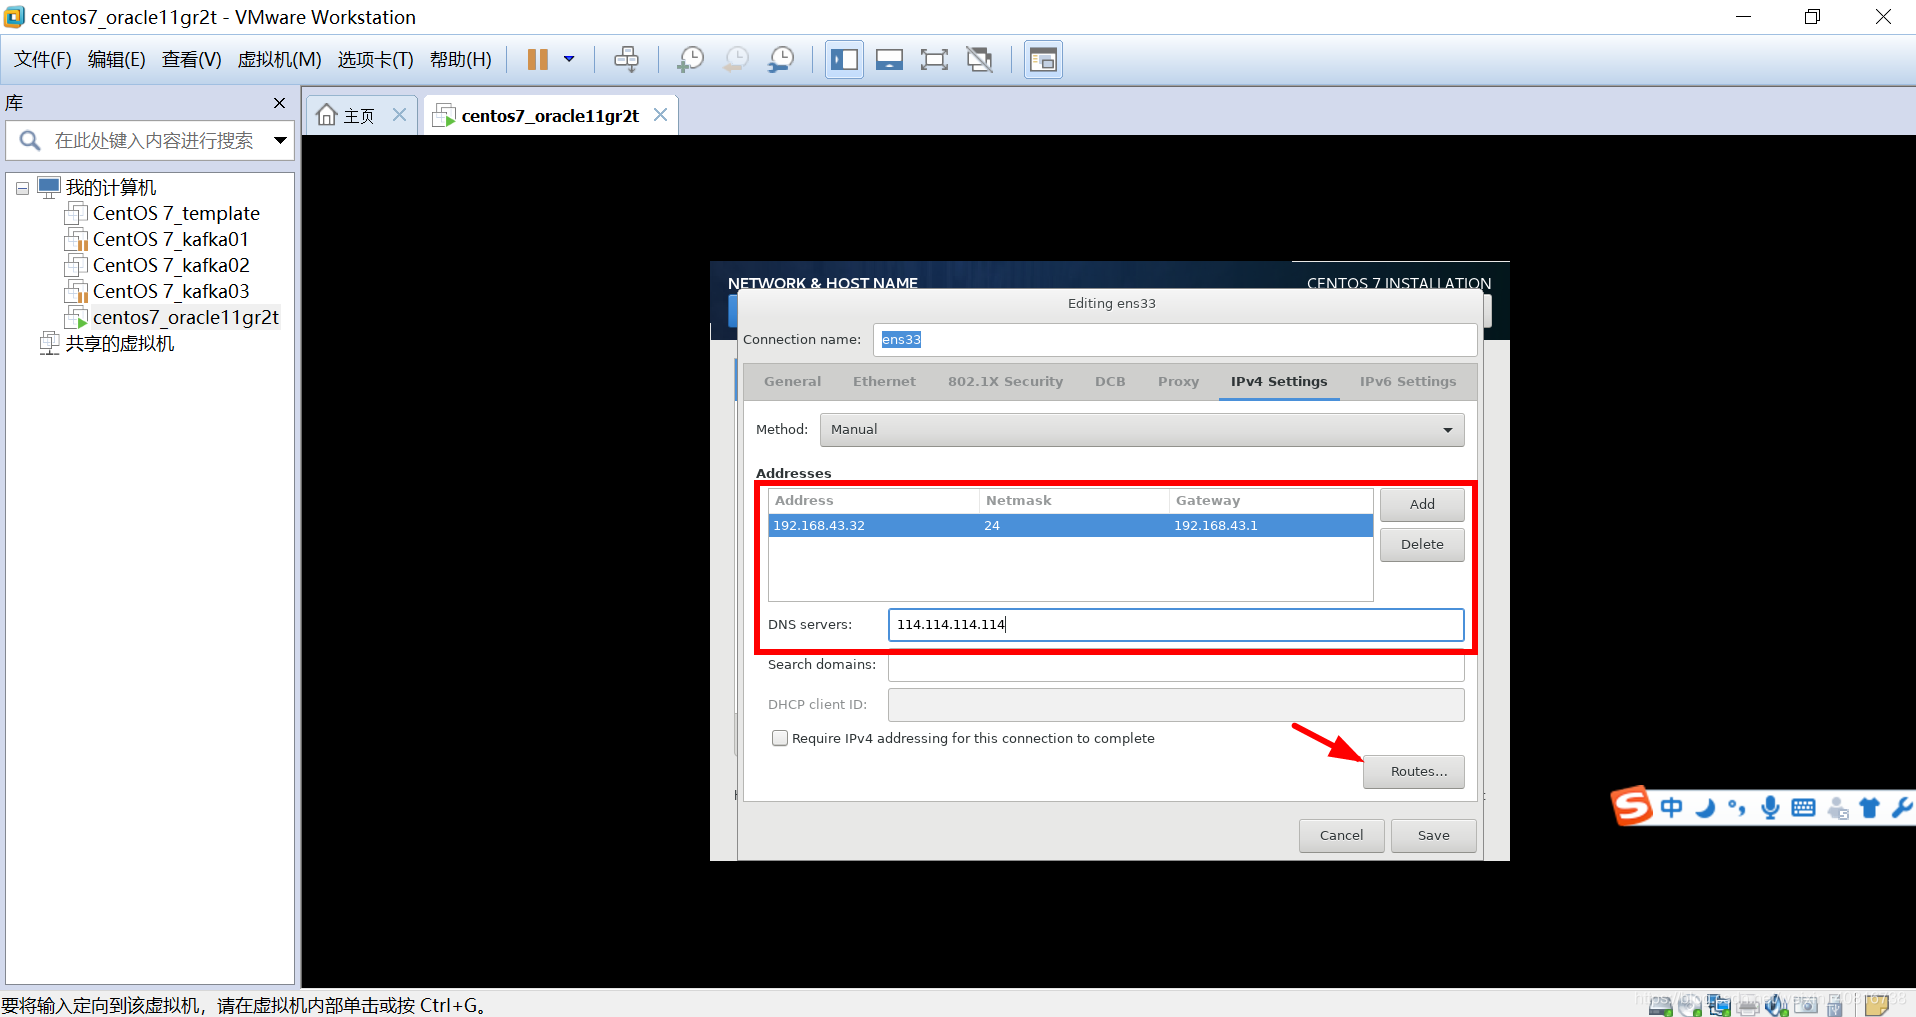This screenshot has width=1916, height=1017.
Task: Open the 帮助(H) menu
Action: [x=461, y=60]
